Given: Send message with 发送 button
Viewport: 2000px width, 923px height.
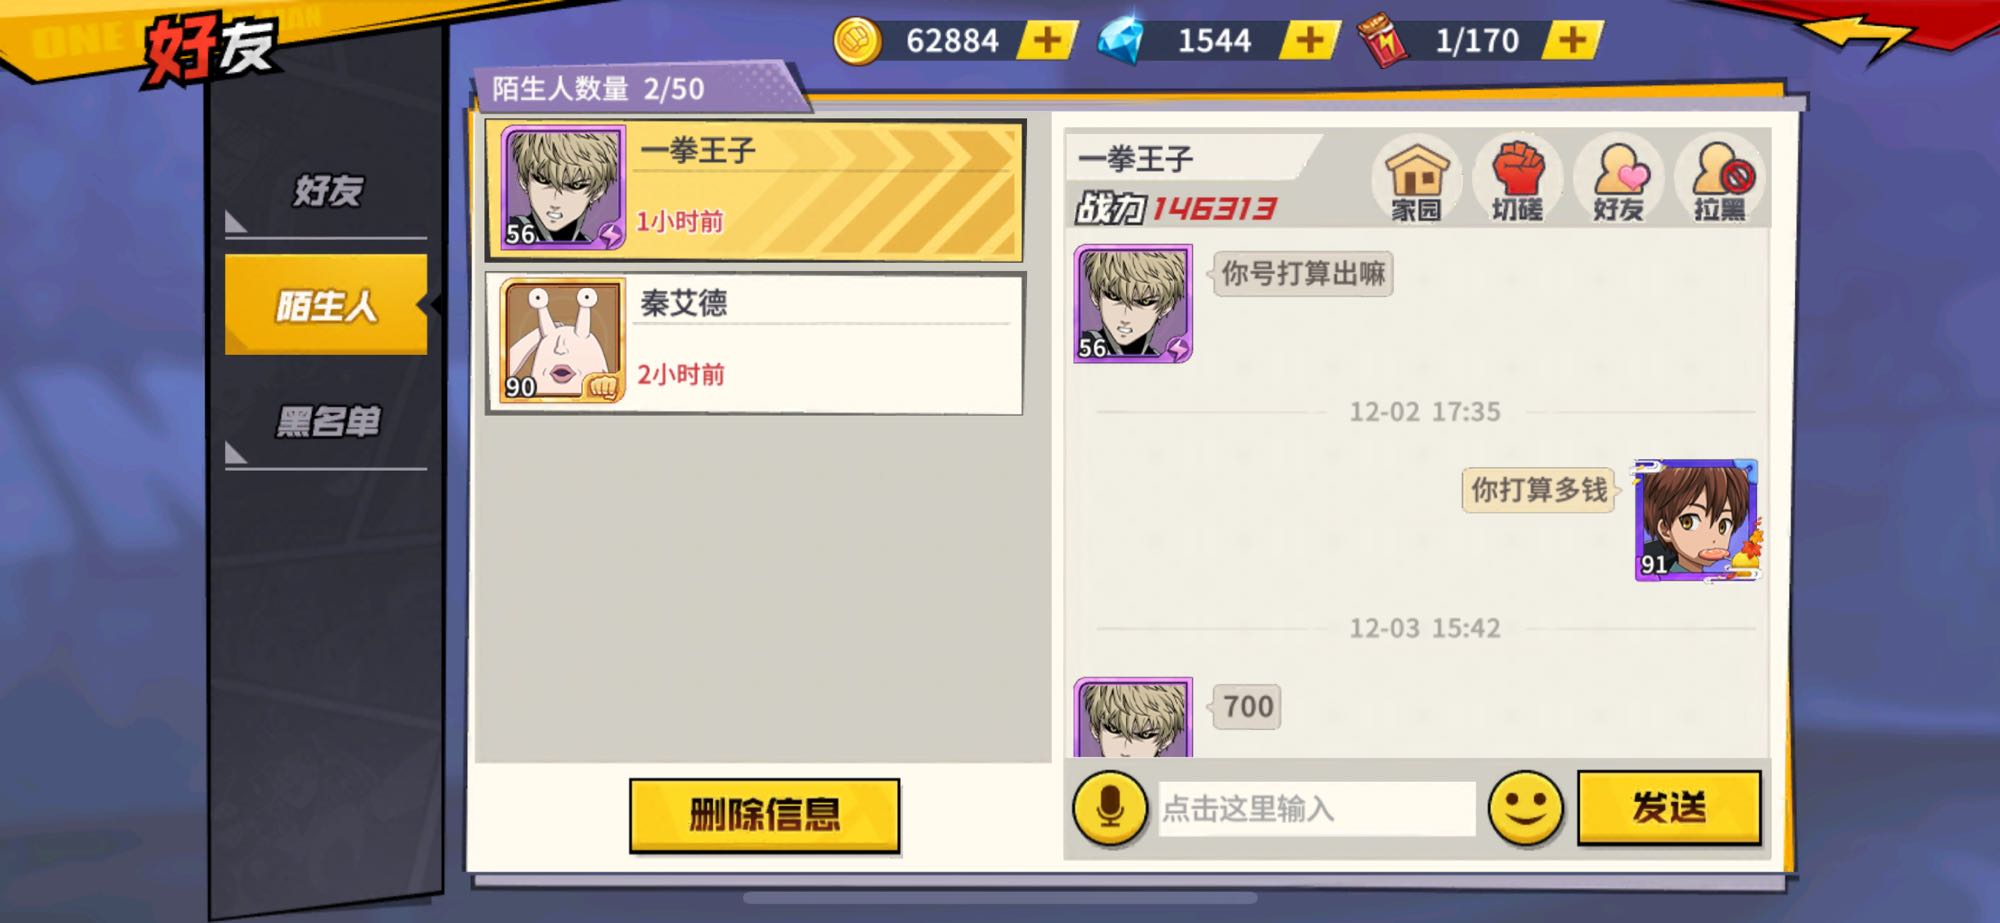Looking at the screenshot, I should [x=1669, y=807].
